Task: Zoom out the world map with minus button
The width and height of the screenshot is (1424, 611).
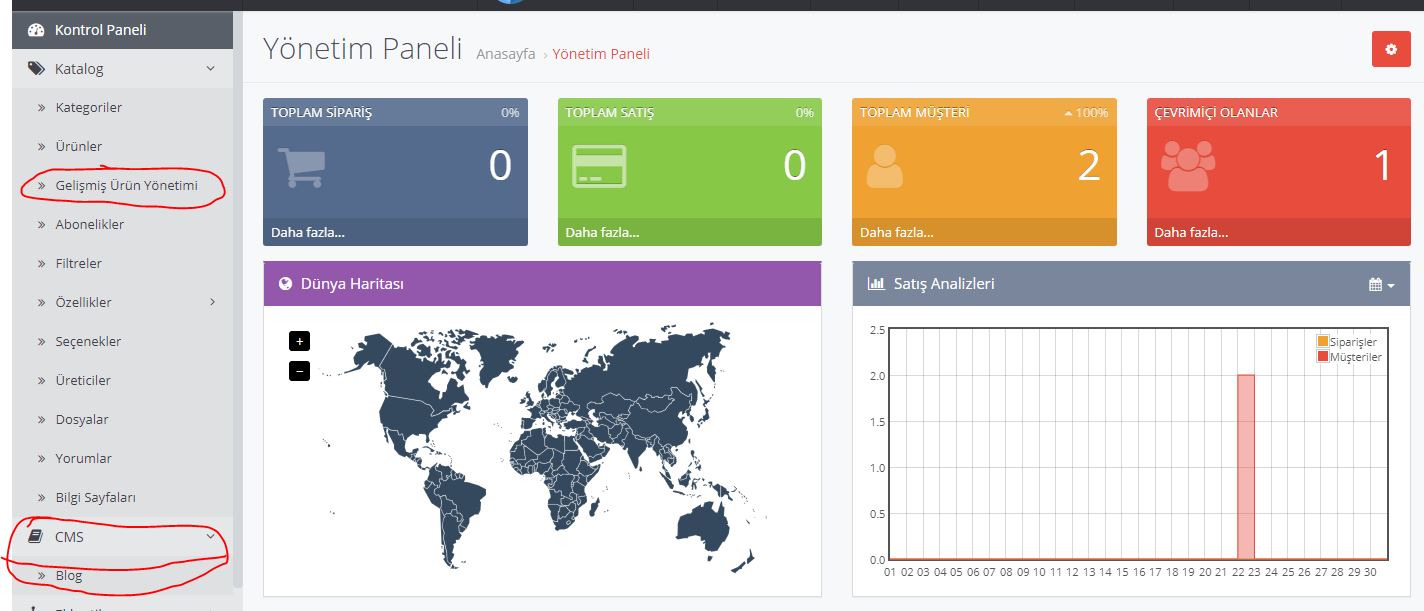Action: 299,371
